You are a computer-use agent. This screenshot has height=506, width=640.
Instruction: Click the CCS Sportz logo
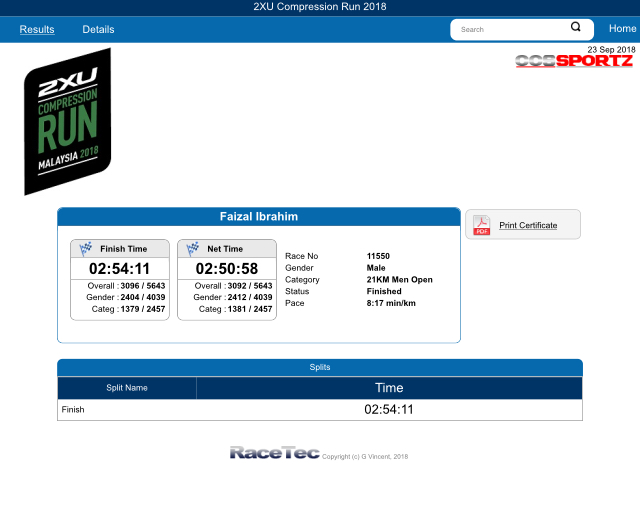click(574, 61)
